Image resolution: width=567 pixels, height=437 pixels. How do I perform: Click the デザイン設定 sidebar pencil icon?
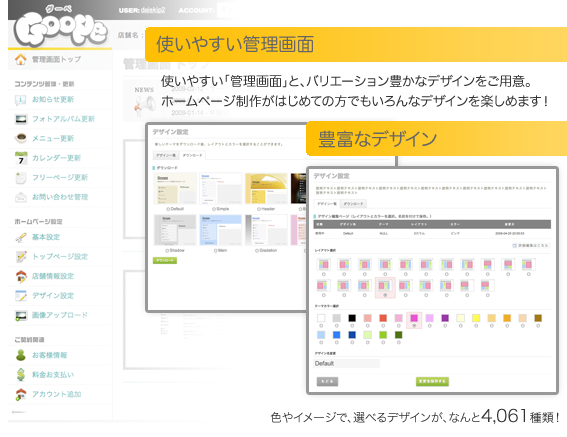click(x=21, y=296)
